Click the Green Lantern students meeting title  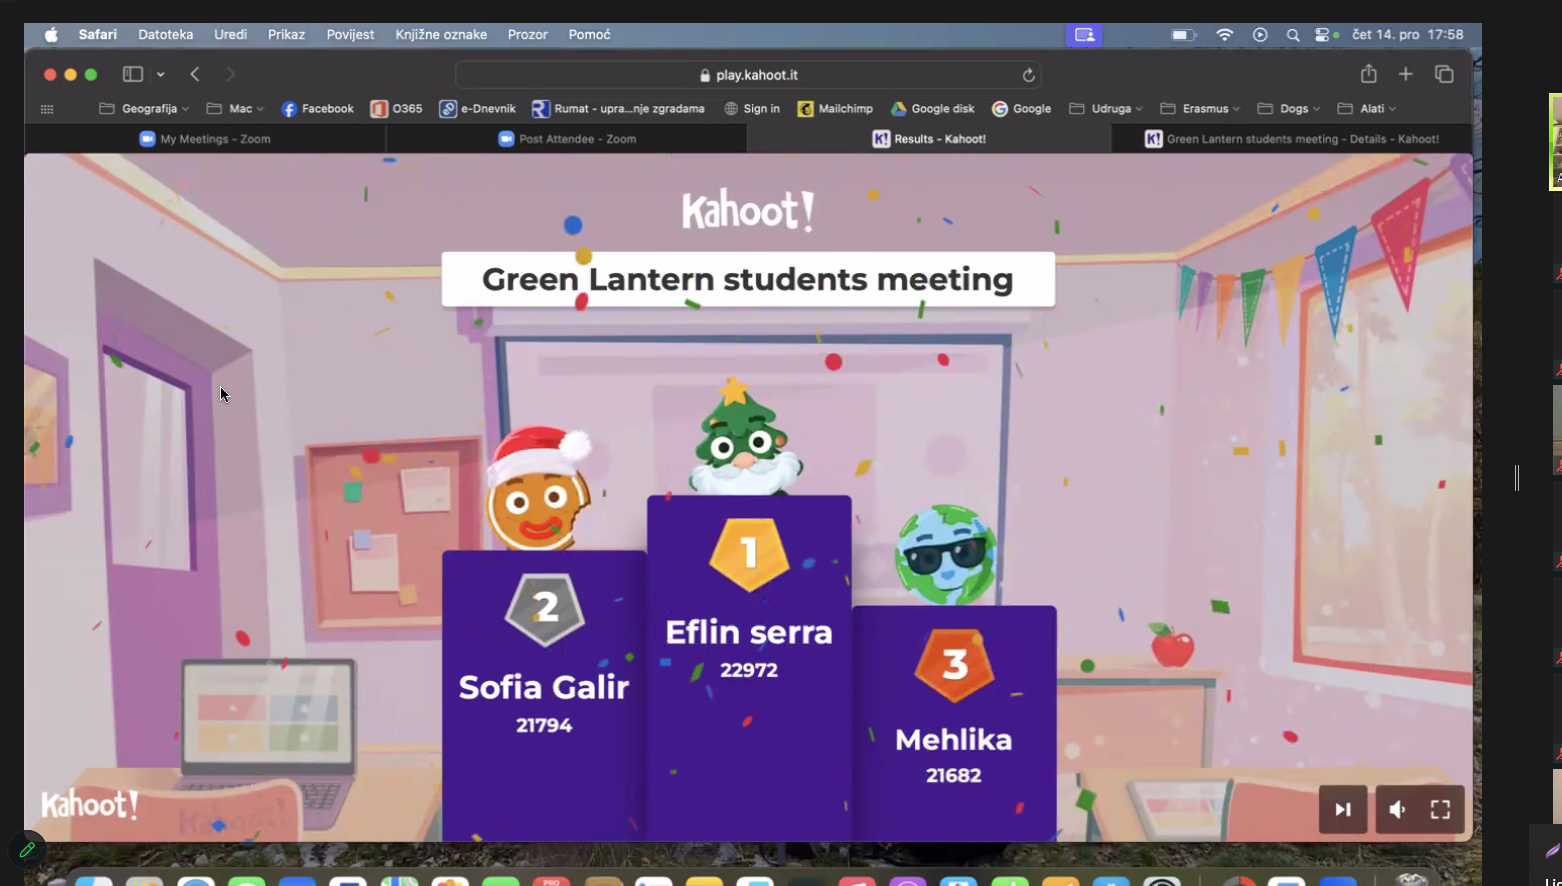(748, 279)
